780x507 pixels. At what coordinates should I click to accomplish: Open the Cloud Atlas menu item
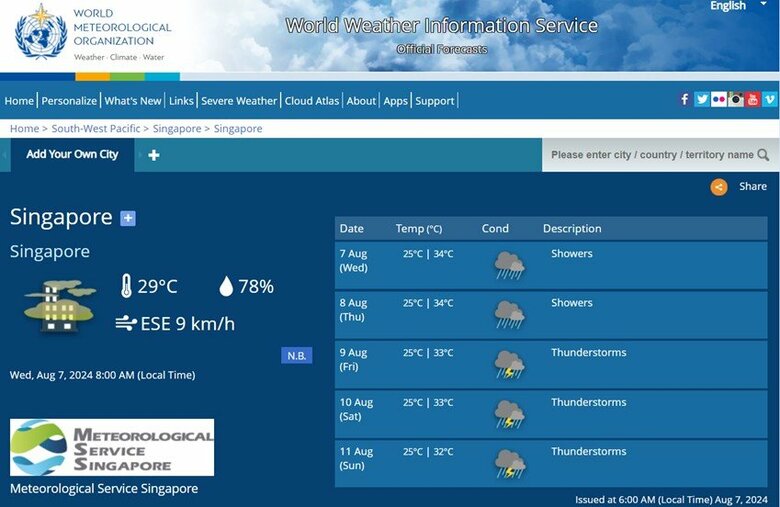(x=312, y=101)
